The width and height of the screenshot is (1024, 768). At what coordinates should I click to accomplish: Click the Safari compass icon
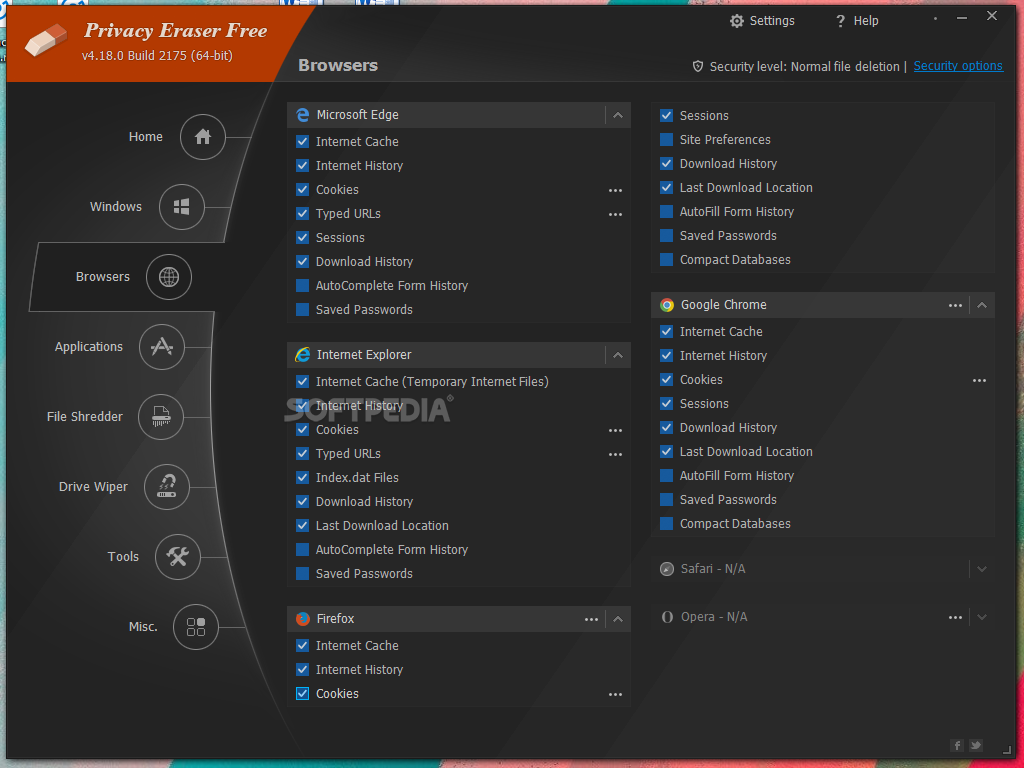[x=667, y=569]
